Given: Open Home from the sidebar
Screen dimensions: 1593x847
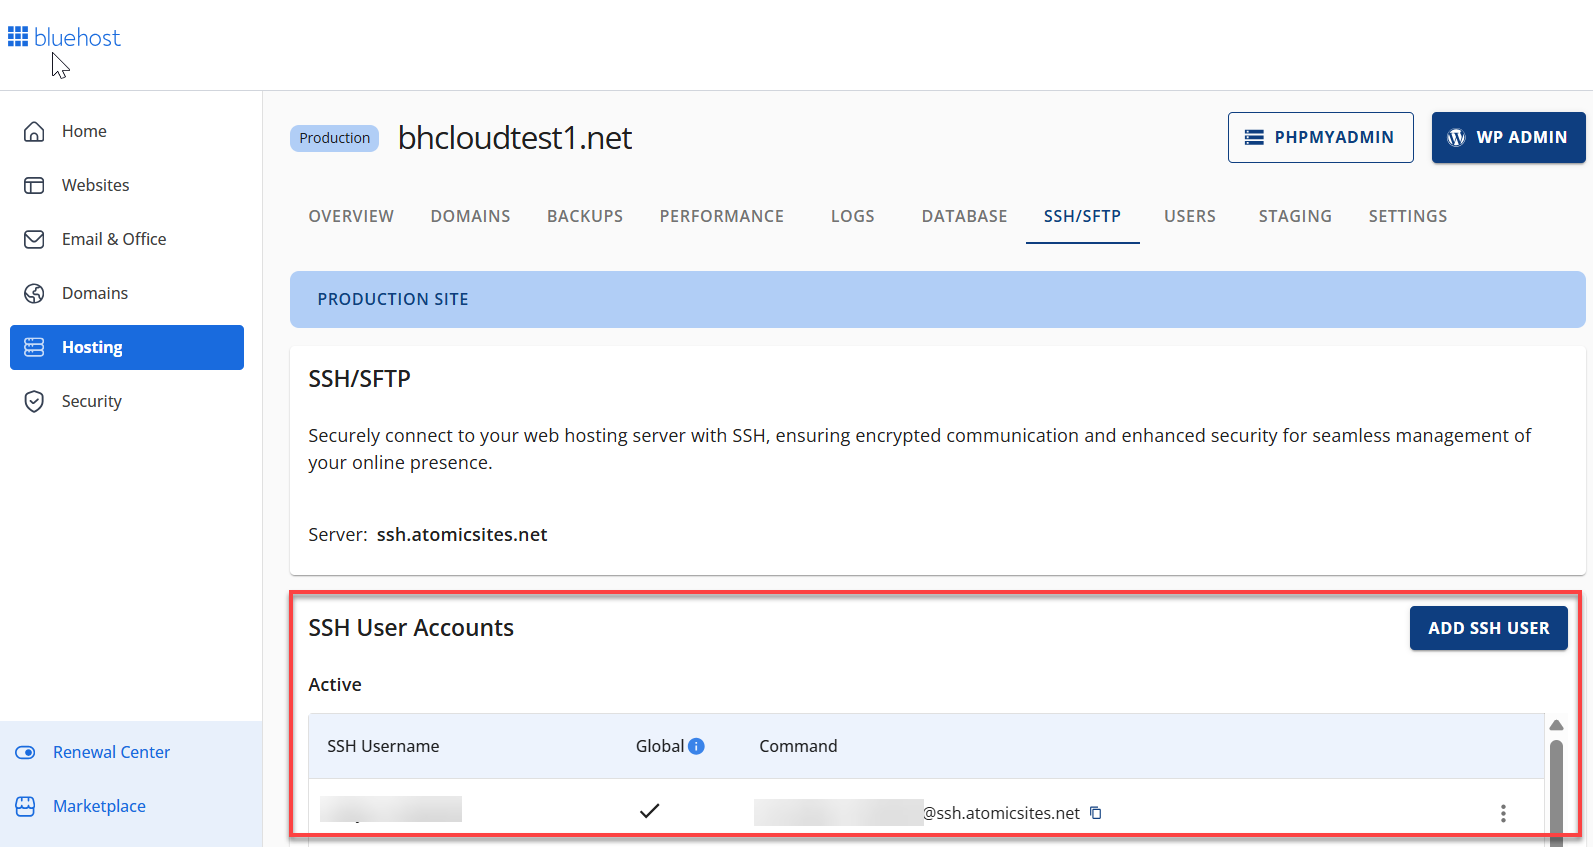Looking at the screenshot, I should click(x=84, y=131).
